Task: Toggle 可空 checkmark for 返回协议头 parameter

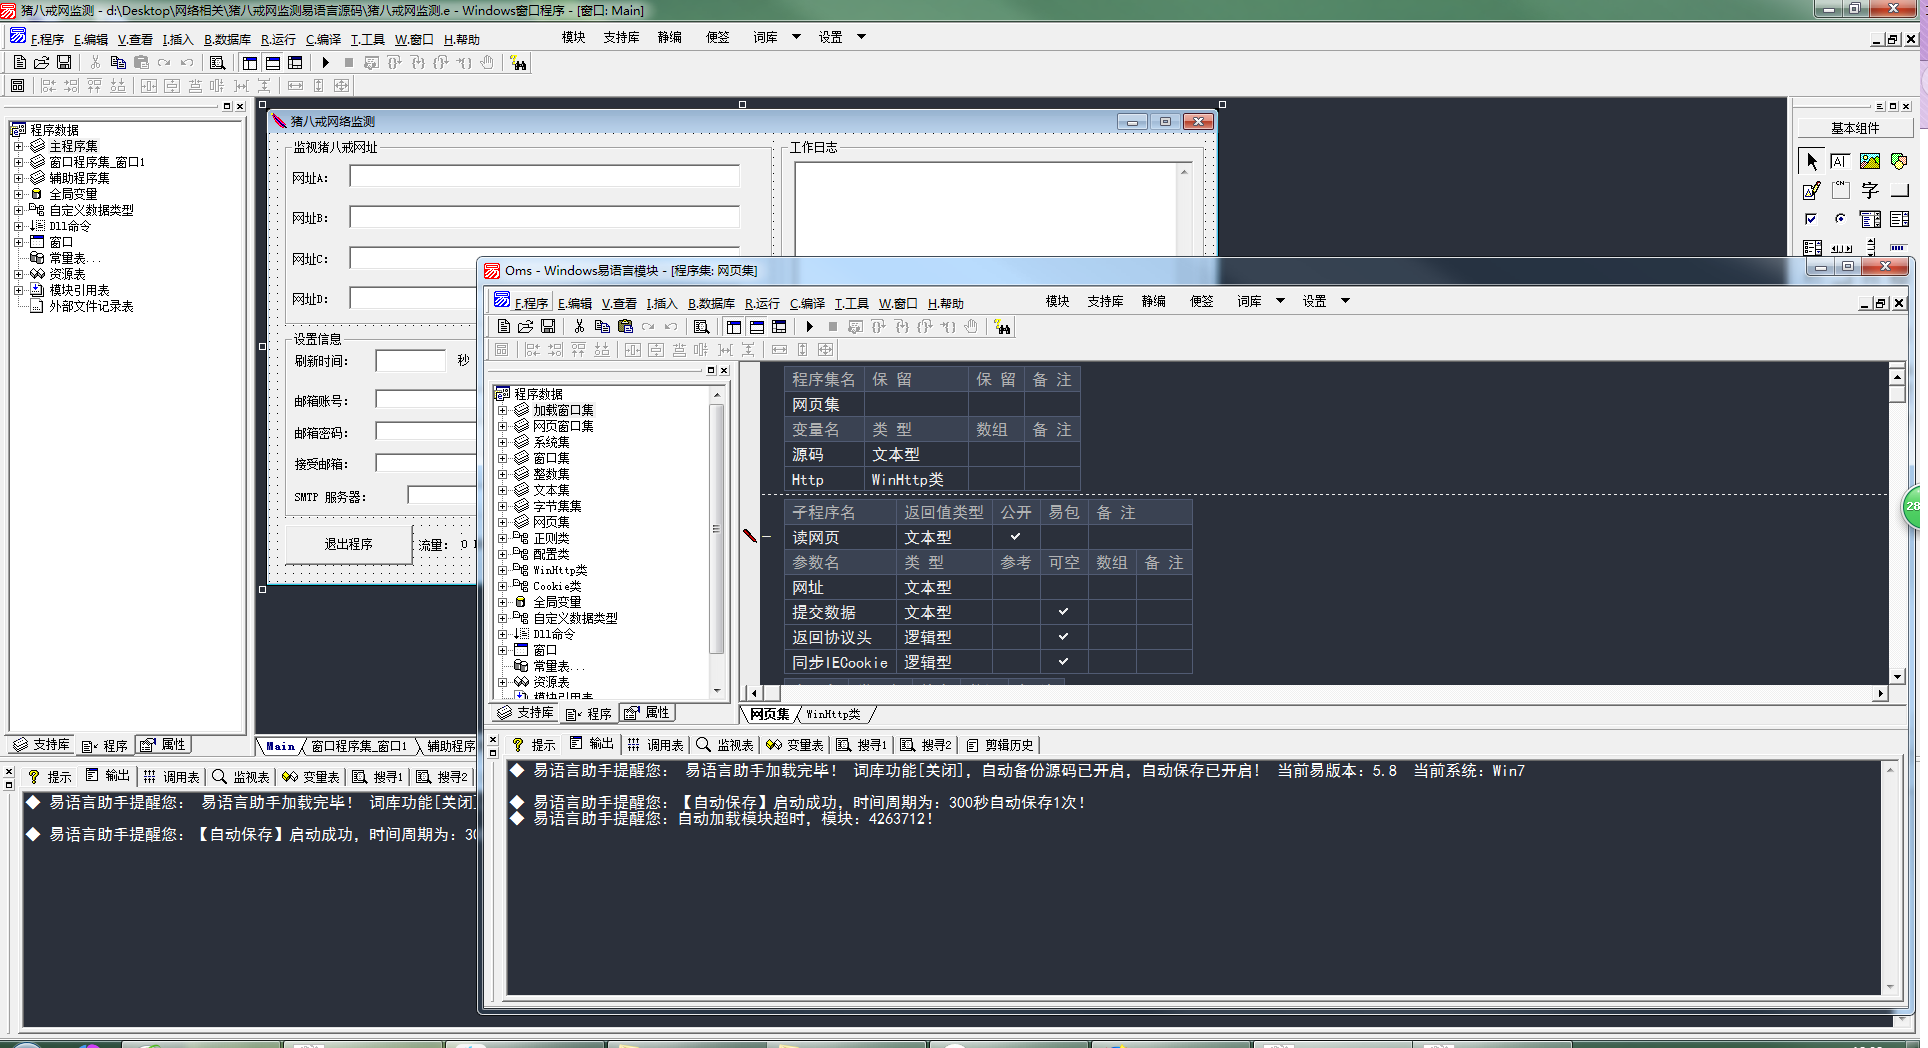Action: (x=1063, y=637)
